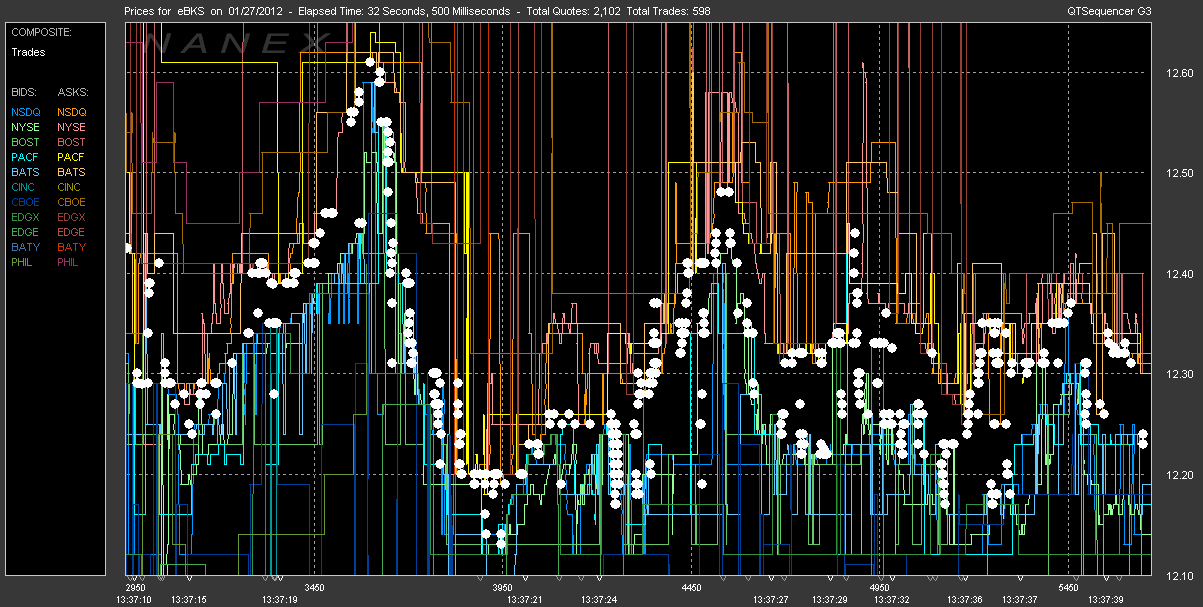1203x607 pixels.
Task: Select NYSE in the ASKS column
Action: point(72,127)
